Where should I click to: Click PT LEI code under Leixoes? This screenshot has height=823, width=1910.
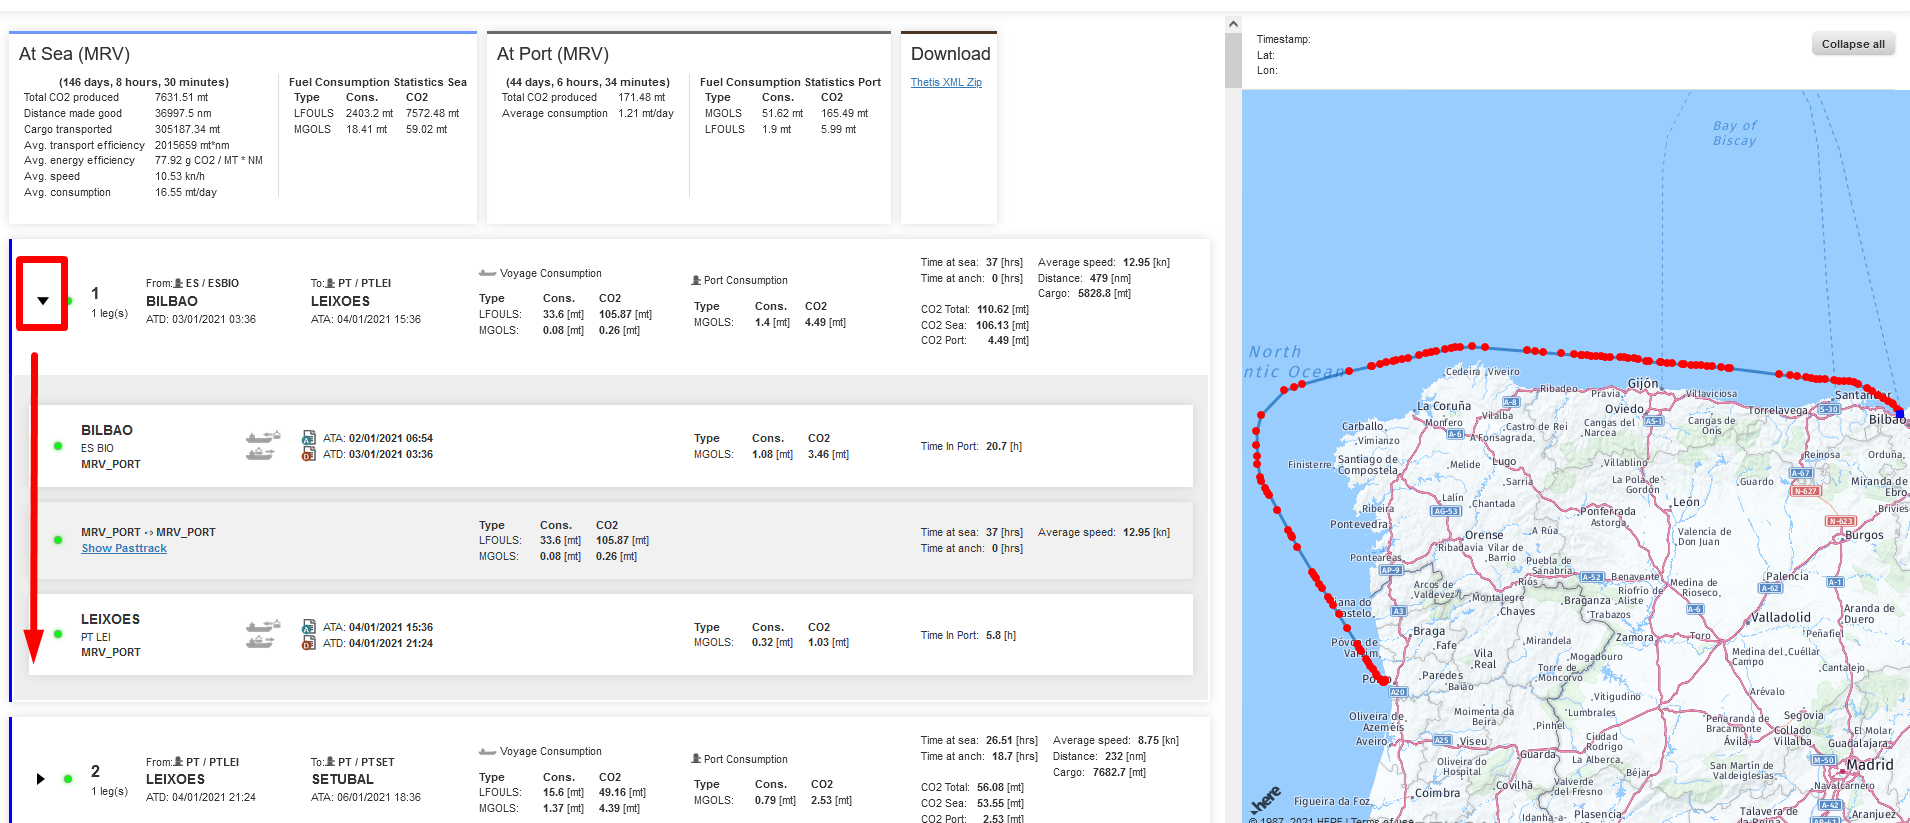(96, 637)
